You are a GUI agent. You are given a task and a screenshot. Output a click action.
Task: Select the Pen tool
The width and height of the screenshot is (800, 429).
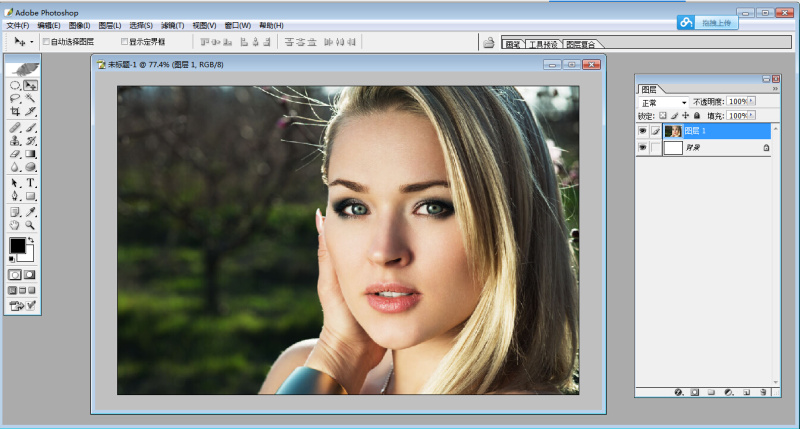click(15, 196)
